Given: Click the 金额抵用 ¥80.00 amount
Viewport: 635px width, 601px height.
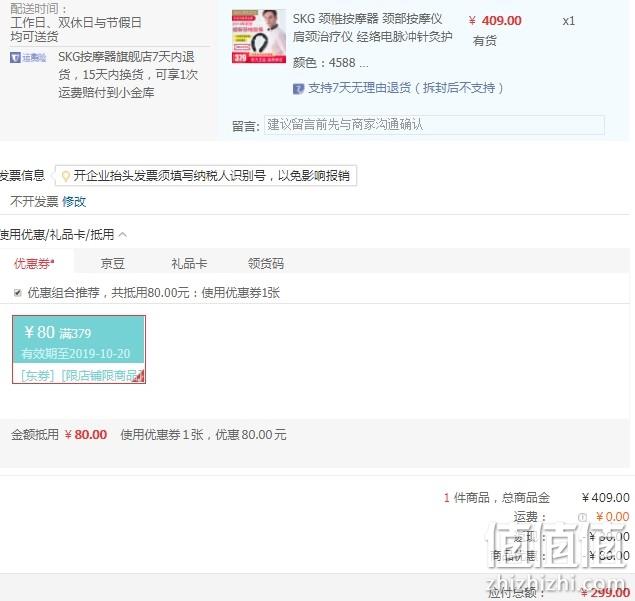Looking at the screenshot, I should point(85,435).
